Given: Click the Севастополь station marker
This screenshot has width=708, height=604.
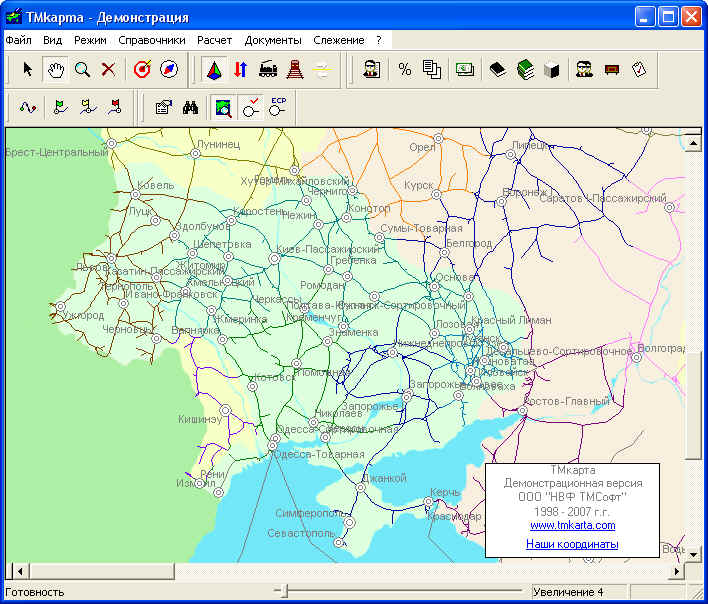Looking at the screenshot, I should [x=339, y=543].
